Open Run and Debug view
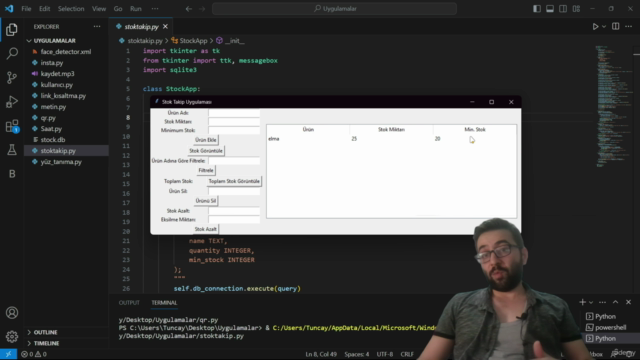Viewport: 640px width, 360px height. point(12,102)
